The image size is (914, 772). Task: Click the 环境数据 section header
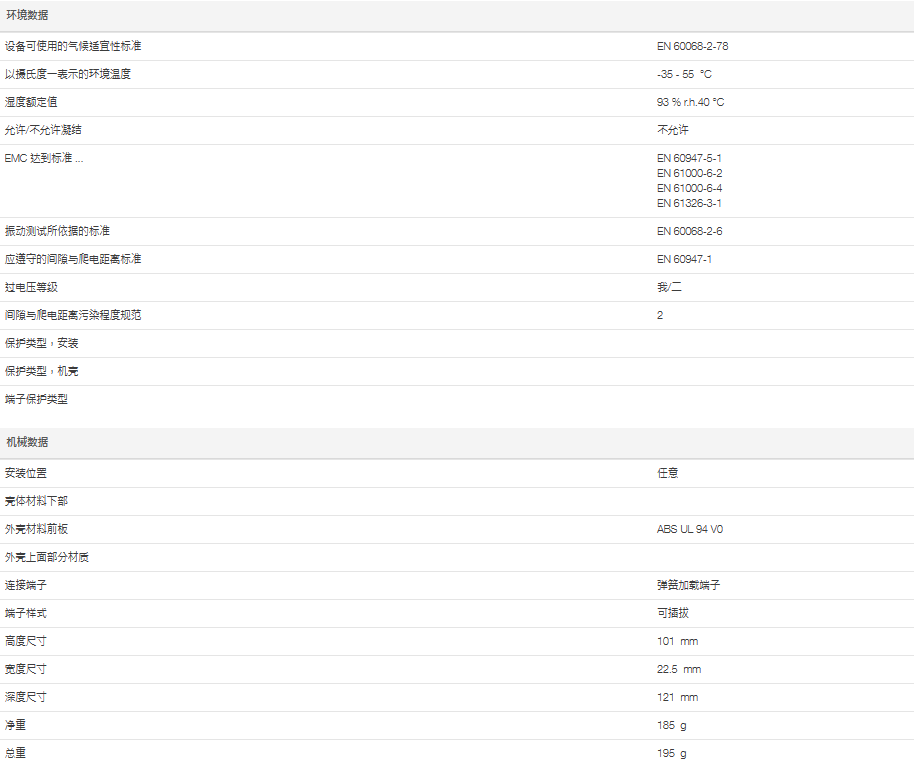[27, 16]
